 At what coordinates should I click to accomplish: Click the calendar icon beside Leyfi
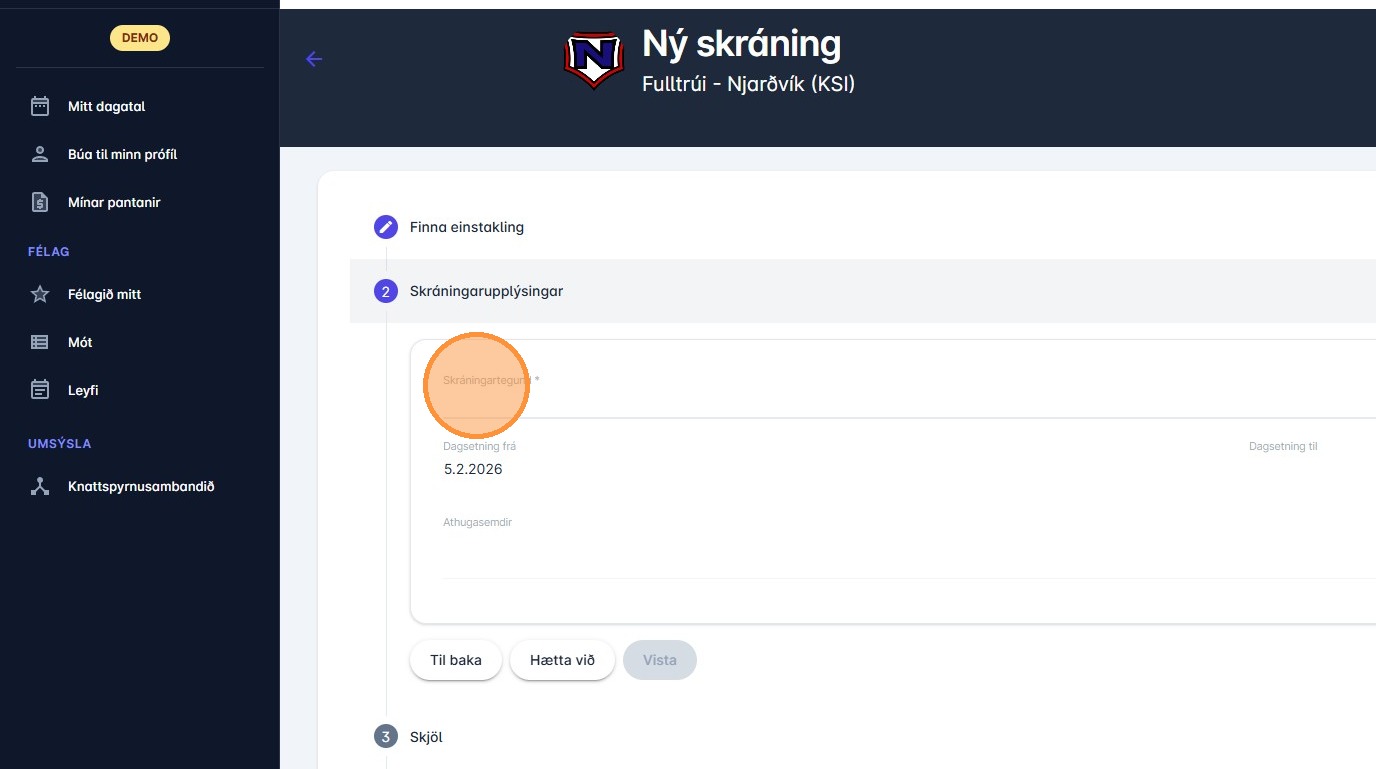tap(40, 390)
